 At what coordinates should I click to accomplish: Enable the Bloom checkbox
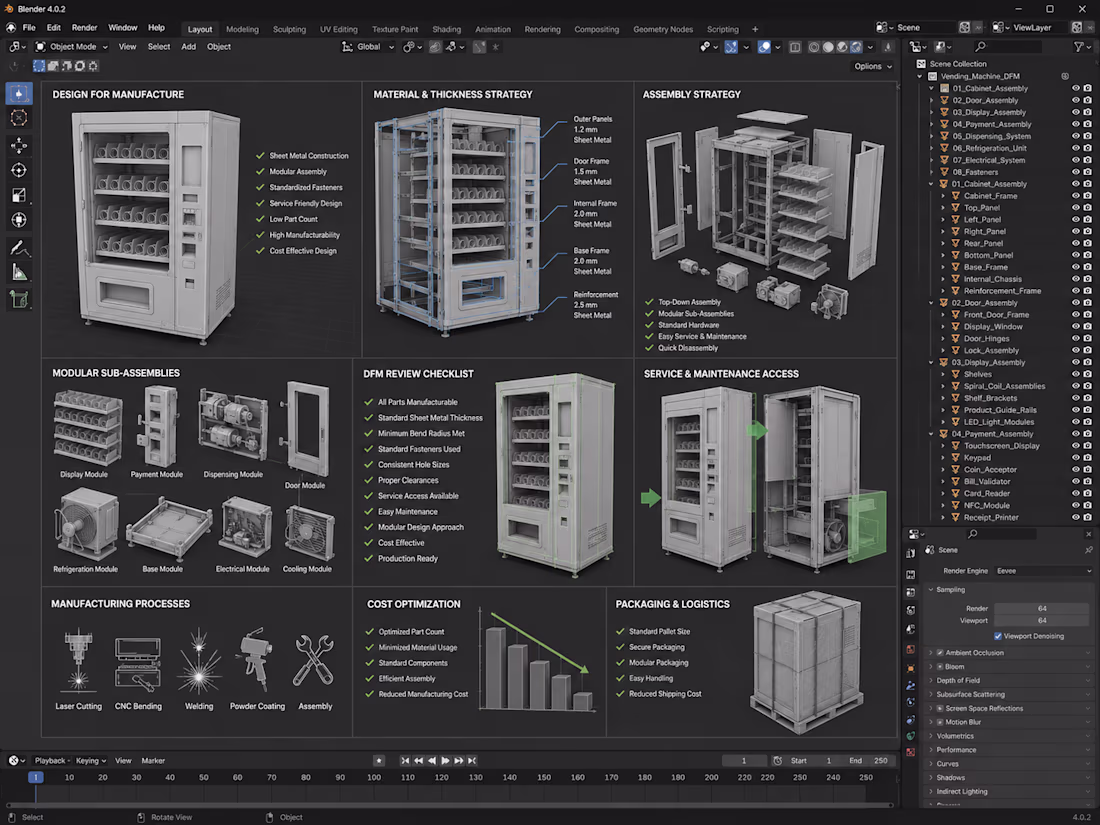coord(940,666)
